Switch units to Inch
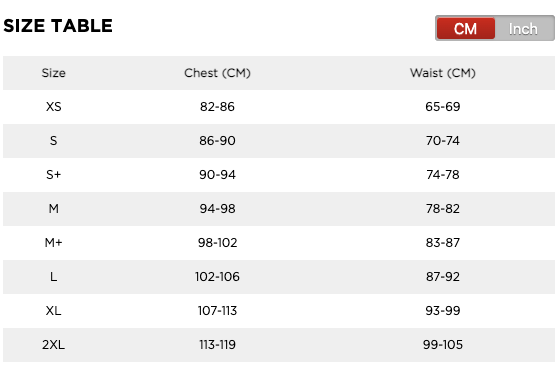The image size is (560, 365). coord(524,29)
